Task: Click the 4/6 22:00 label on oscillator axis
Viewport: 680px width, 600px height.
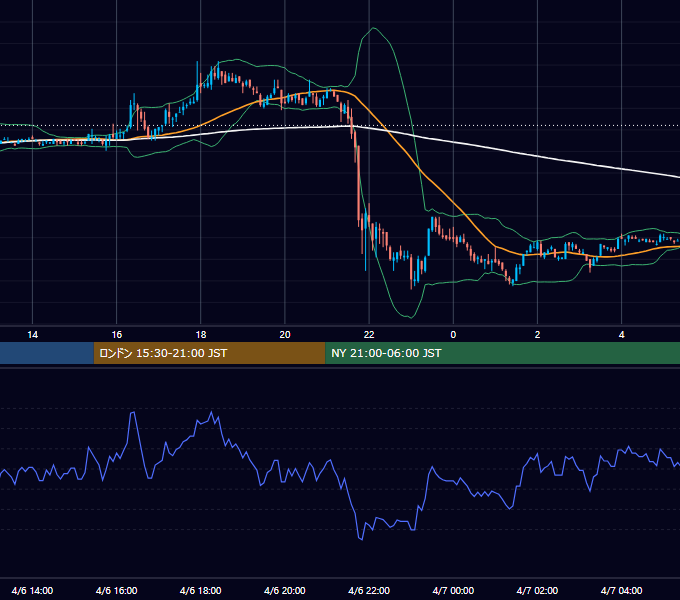Action: [x=369, y=591]
